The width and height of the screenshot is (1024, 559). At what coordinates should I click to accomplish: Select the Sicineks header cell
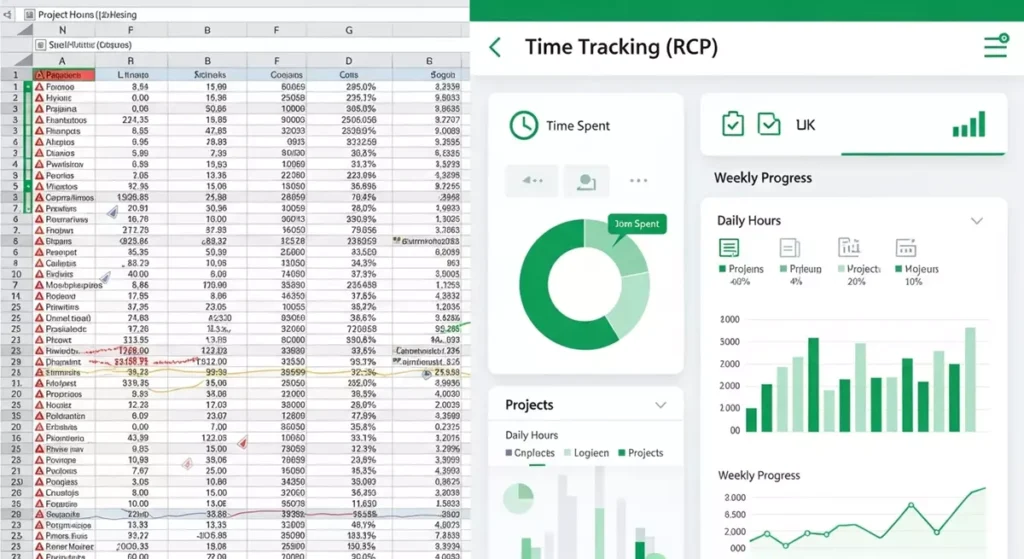tap(210, 75)
